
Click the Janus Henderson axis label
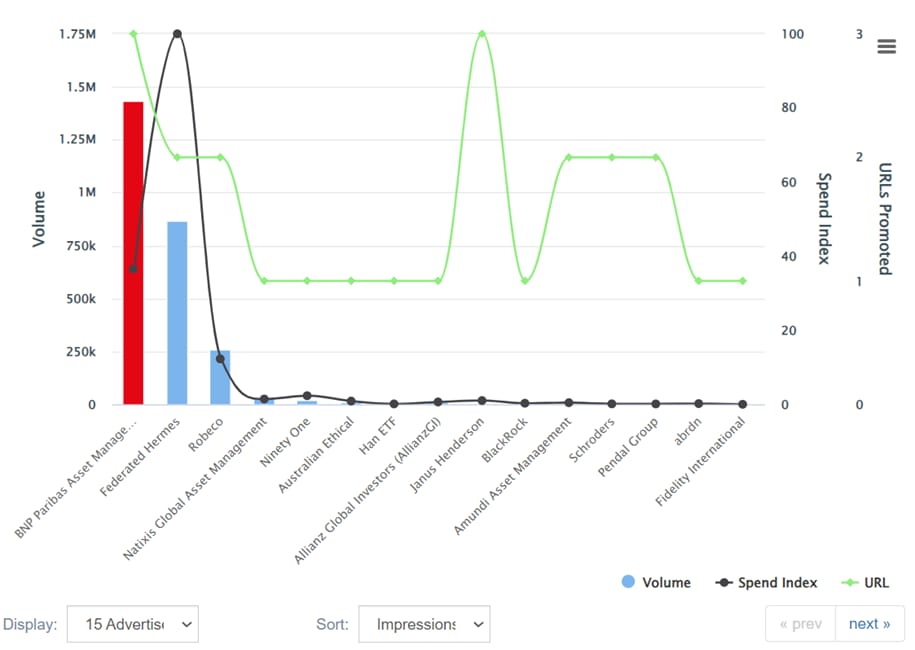coord(447,455)
